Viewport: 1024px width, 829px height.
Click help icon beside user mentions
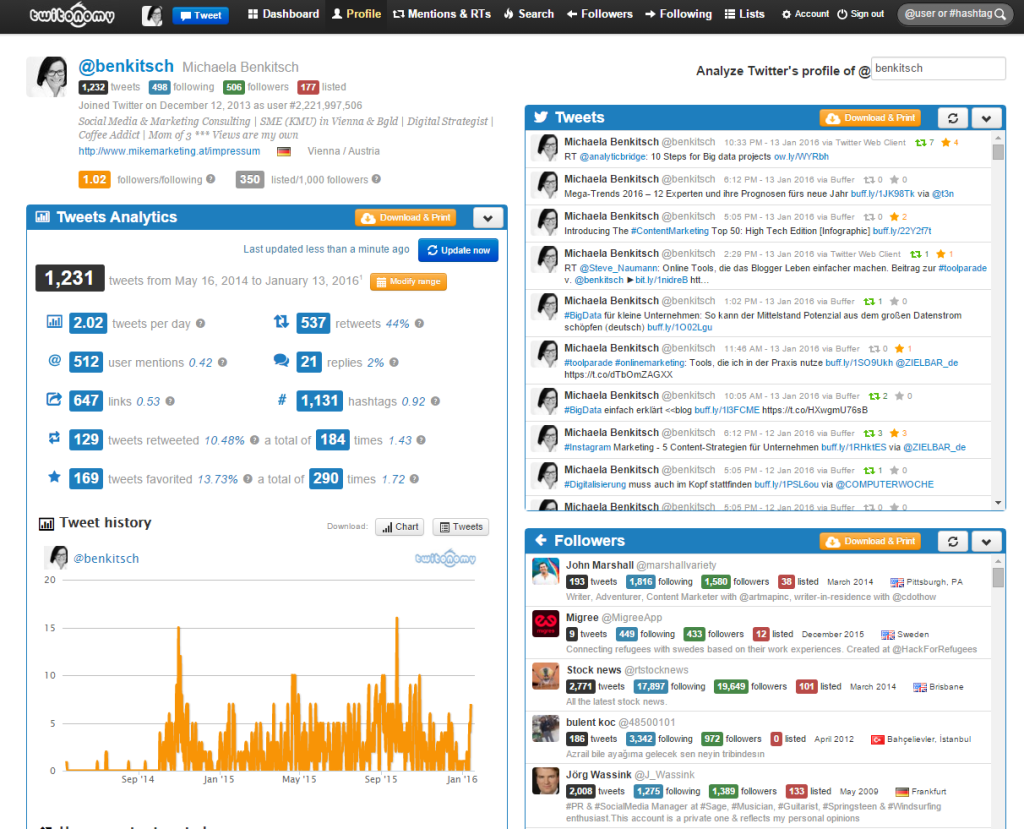(222, 363)
